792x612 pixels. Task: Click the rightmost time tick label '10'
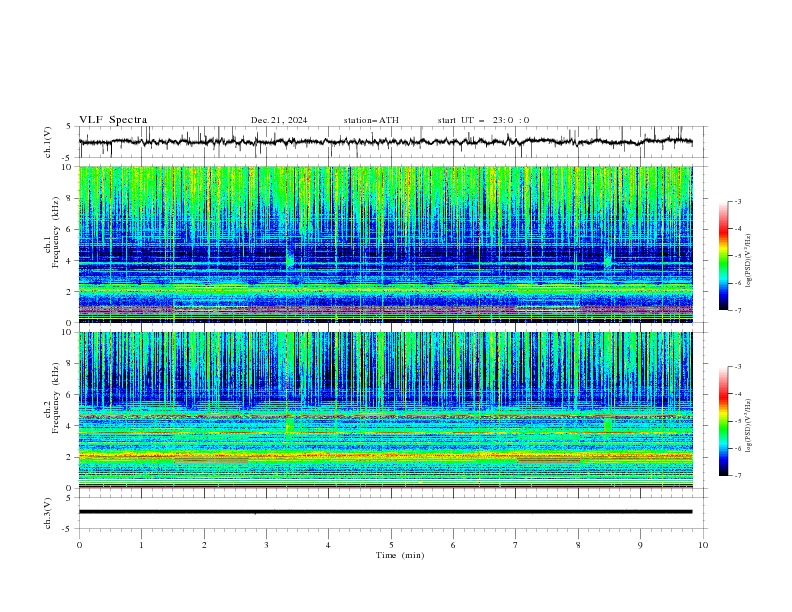point(703,545)
